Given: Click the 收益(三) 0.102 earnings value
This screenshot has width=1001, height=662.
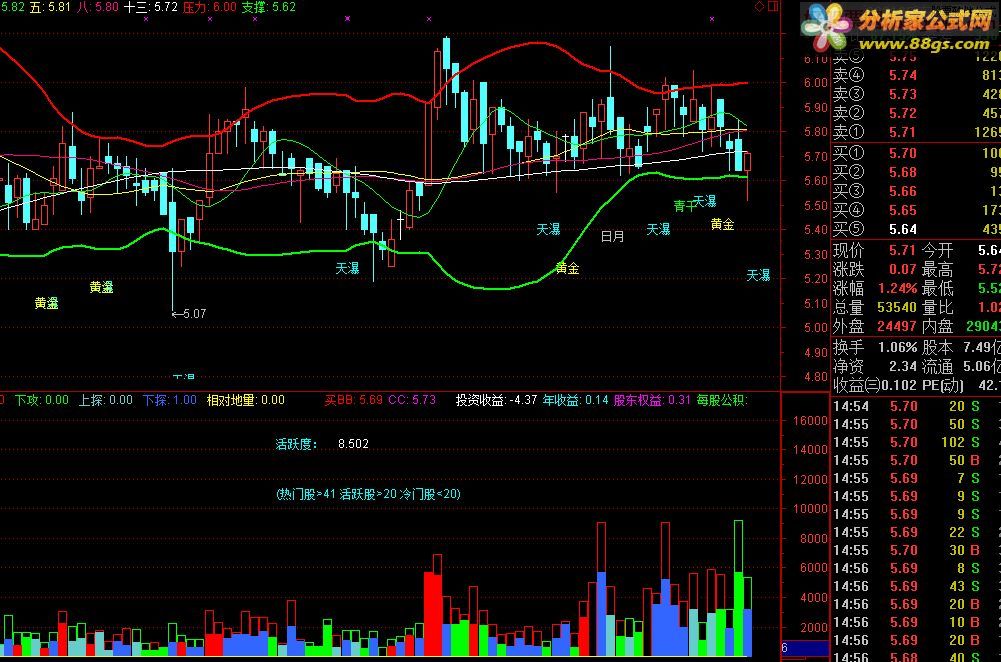Looking at the screenshot, I should (875, 386).
